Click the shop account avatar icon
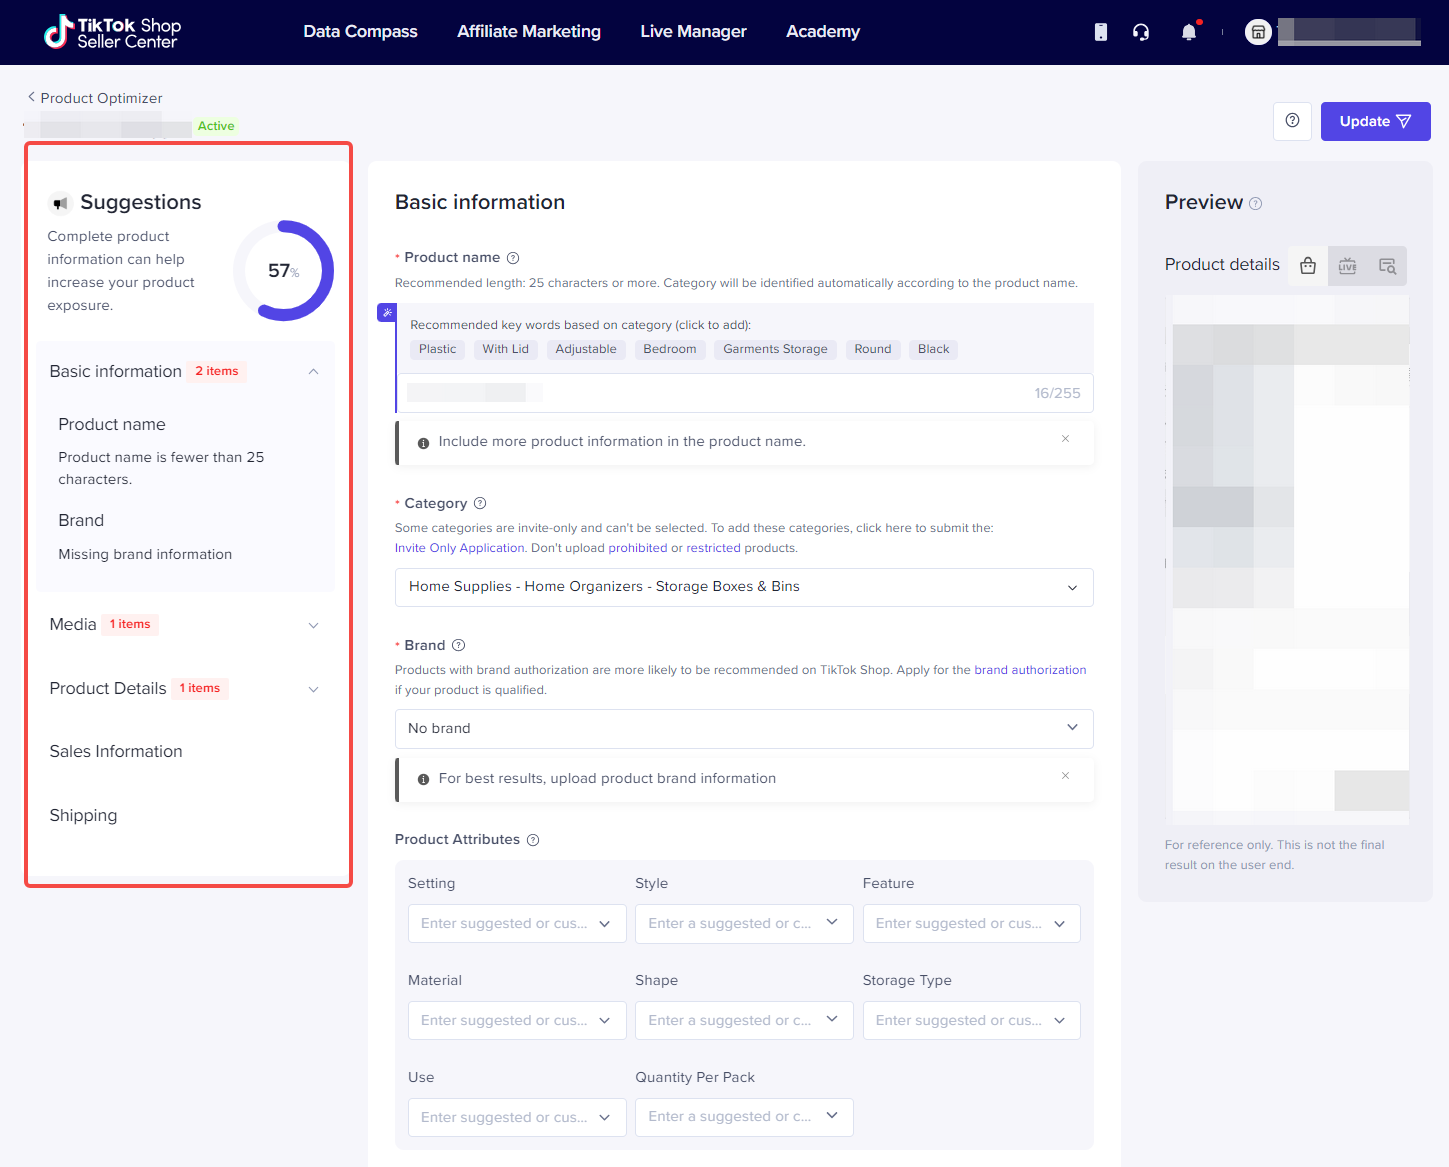The width and height of the screenshot is (1449, 1167). point(1258,32)
